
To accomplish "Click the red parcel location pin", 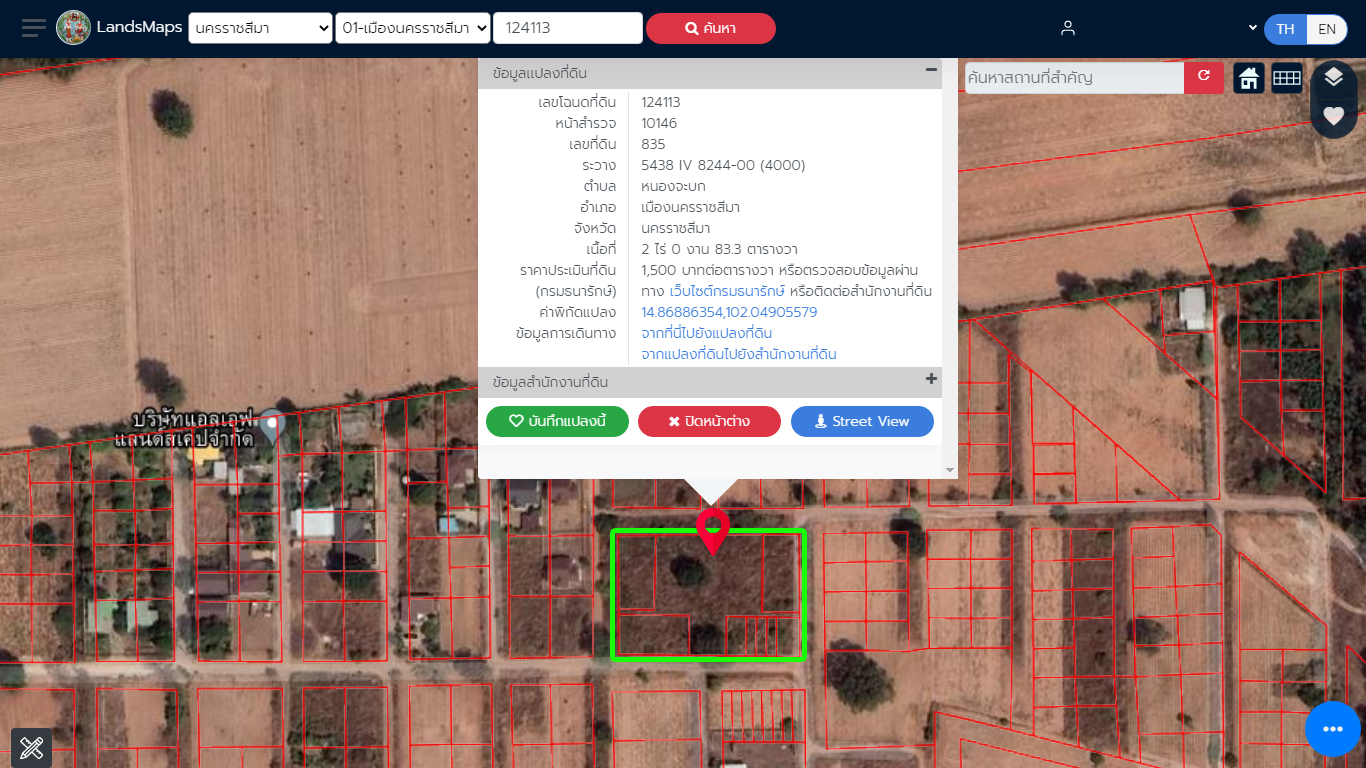I will coord(712,531).
